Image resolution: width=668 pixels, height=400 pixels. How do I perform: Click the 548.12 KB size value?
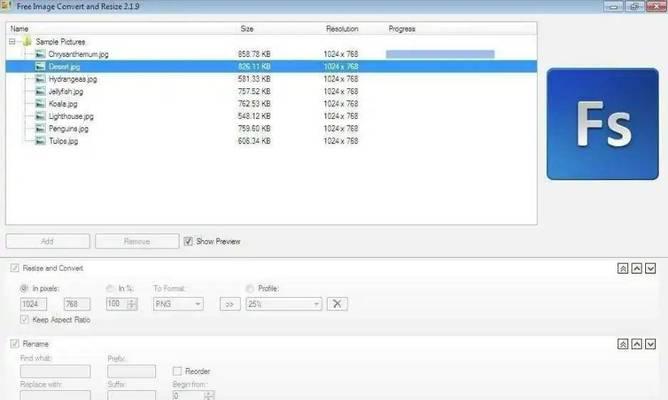(x=254, y=116)
